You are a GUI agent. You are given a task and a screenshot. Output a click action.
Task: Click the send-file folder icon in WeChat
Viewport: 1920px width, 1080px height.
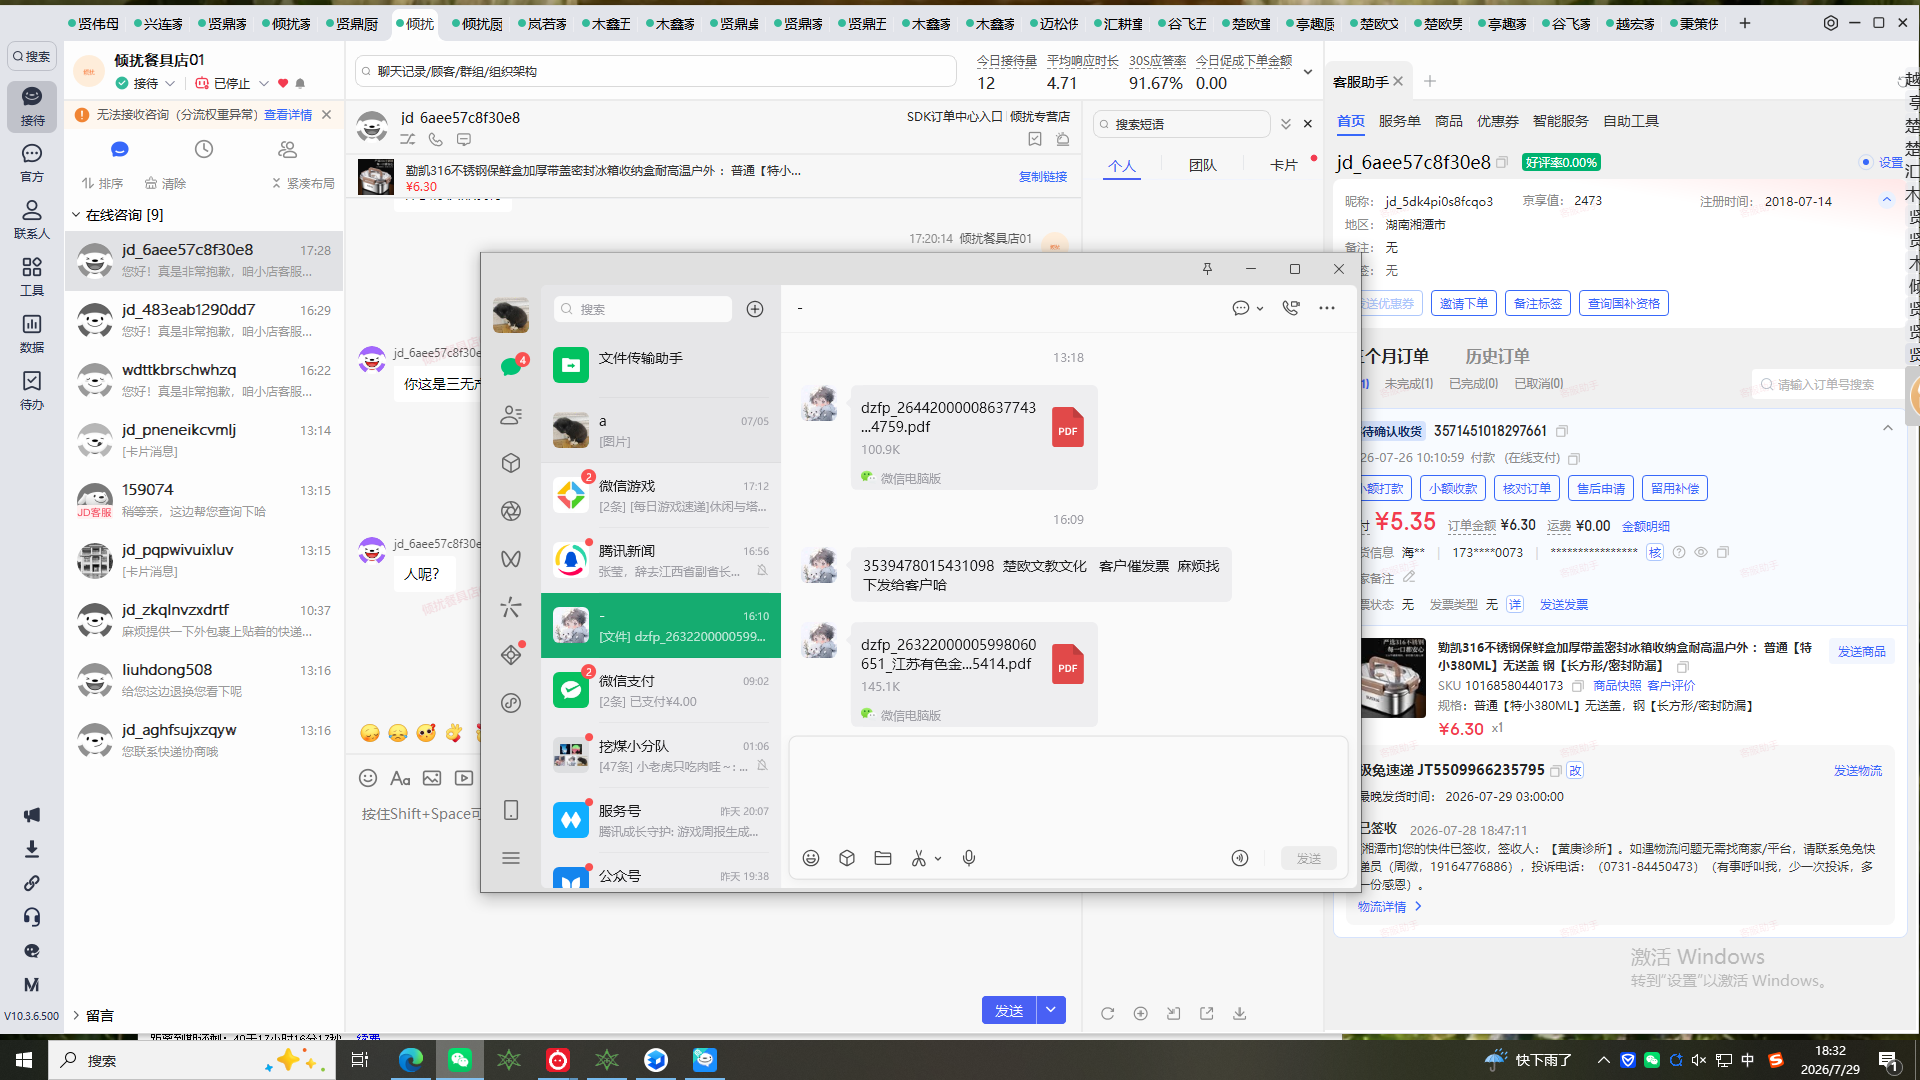[x=883, y=858]
